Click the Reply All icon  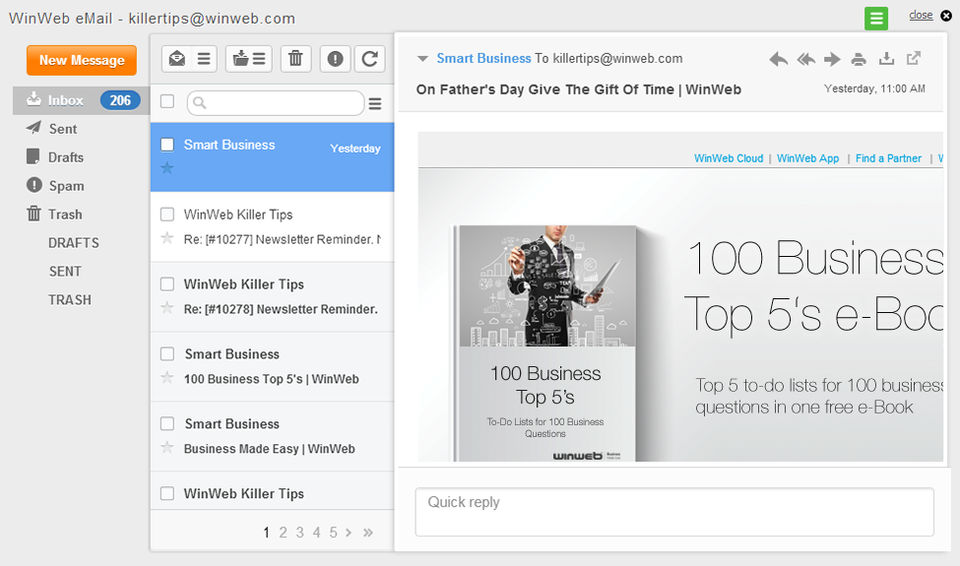click(x=805, y=59)
